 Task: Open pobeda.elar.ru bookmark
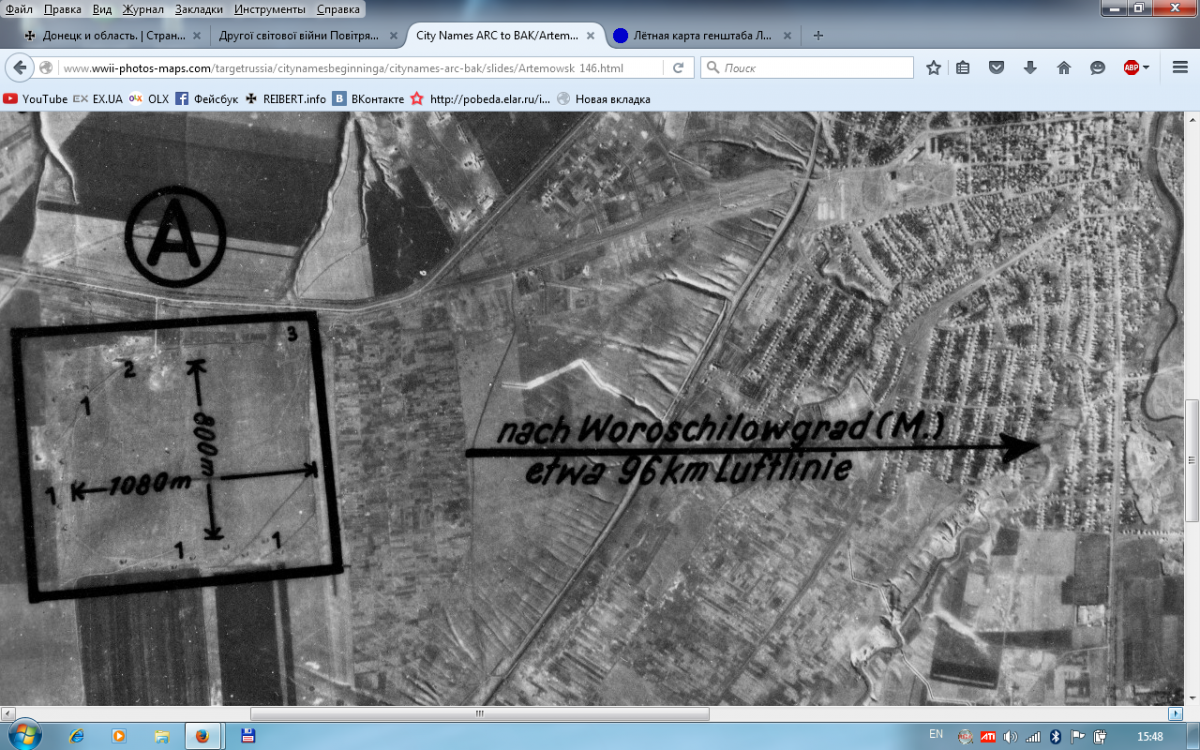(481, 99)
